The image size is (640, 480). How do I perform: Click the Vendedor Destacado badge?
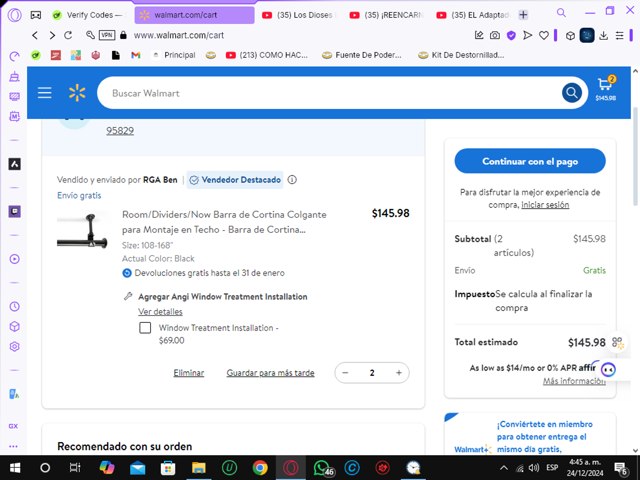click(235, 180)
